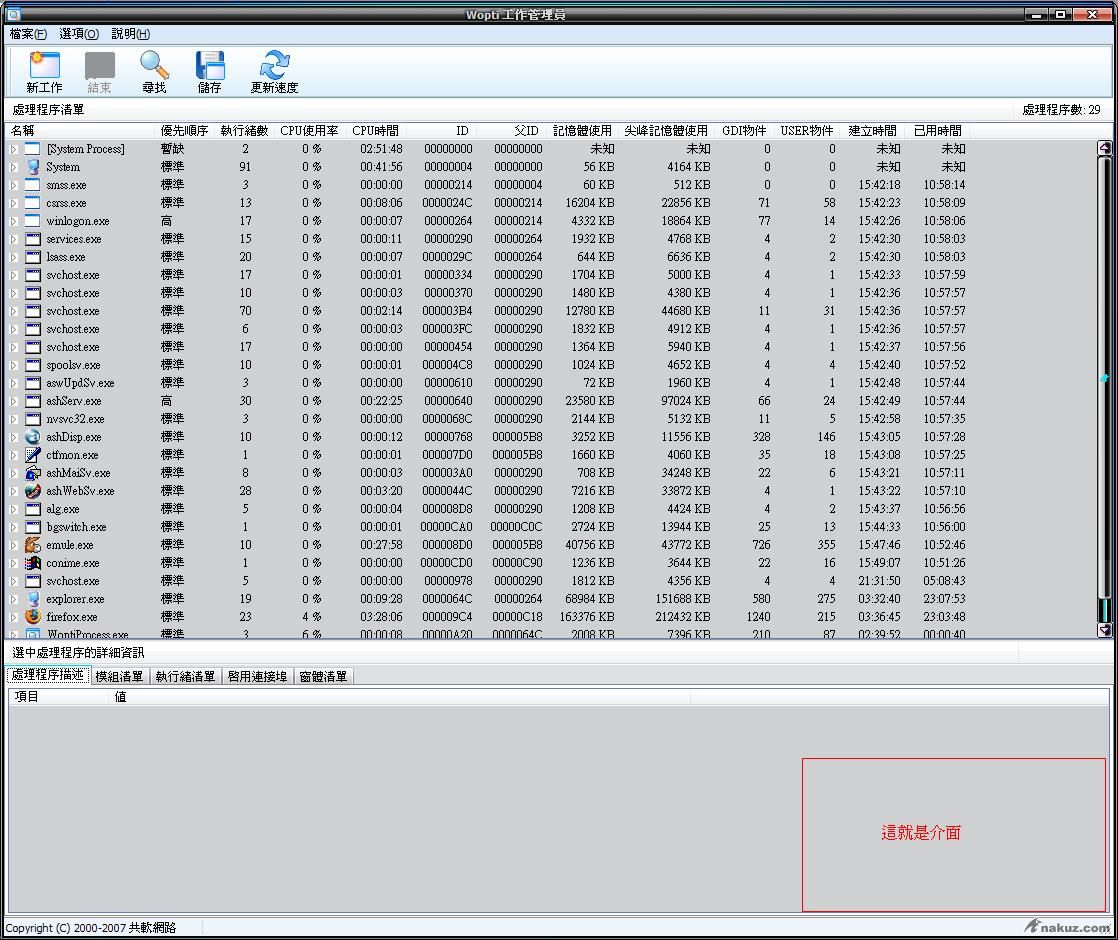This screenshot has height=940, width=1118.
Task: Click the ctfmon.exe pen icon
Action: [33, 454]
